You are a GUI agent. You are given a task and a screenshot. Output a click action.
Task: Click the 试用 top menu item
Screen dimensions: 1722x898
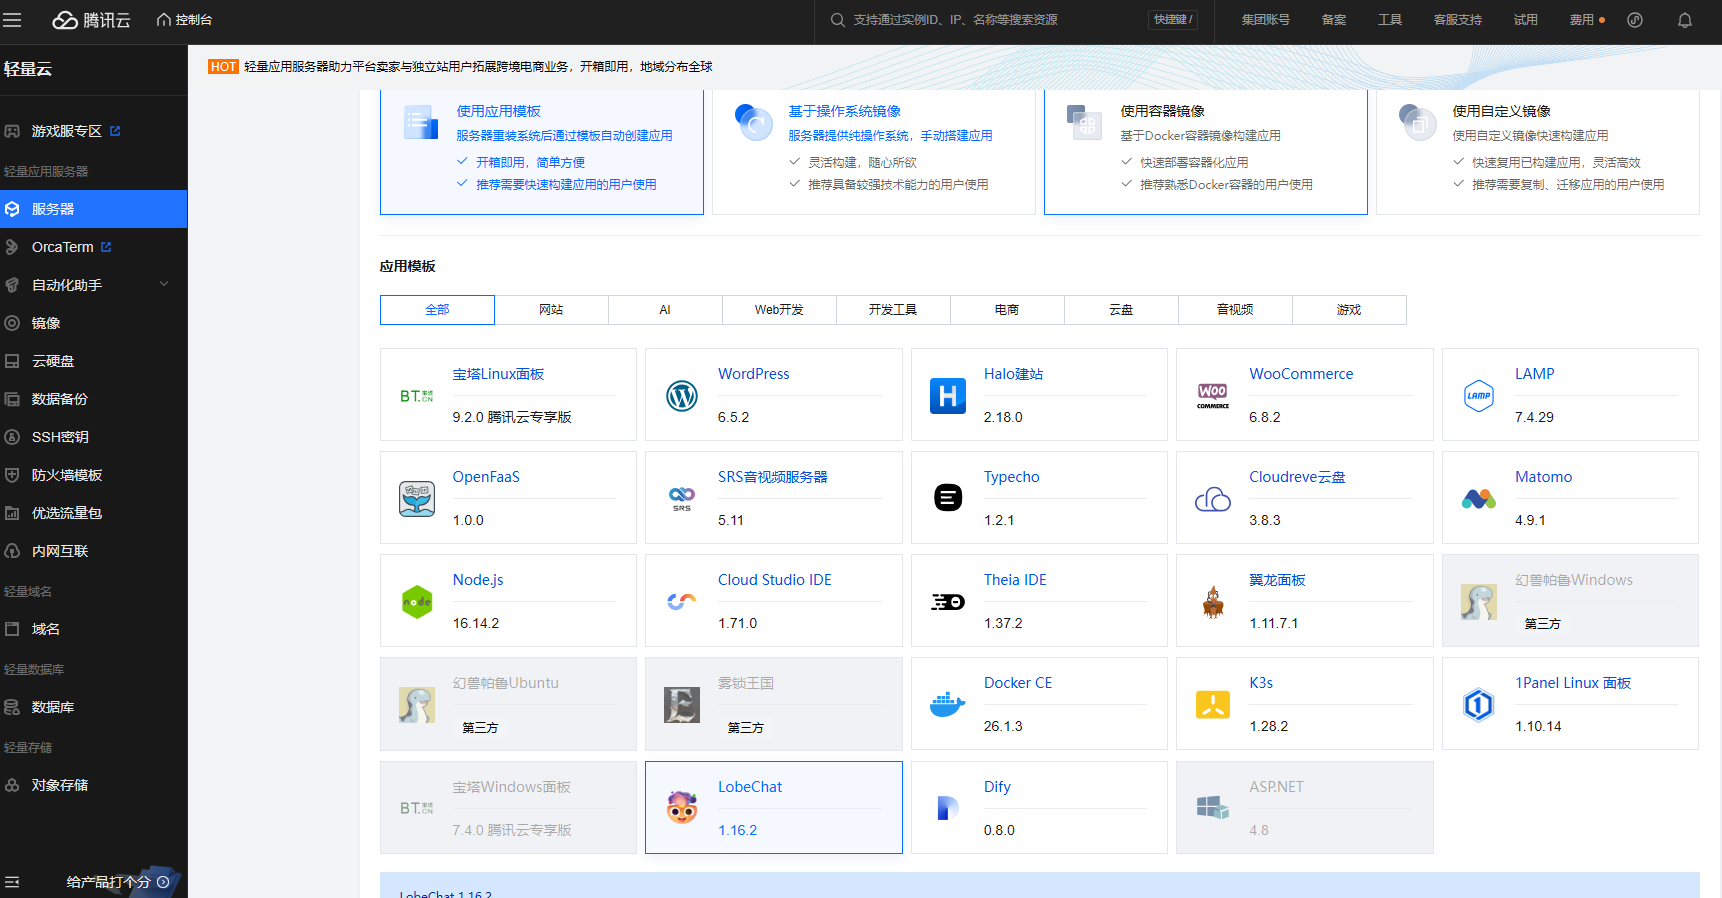pyautogui.click(x=1526, y=20)
